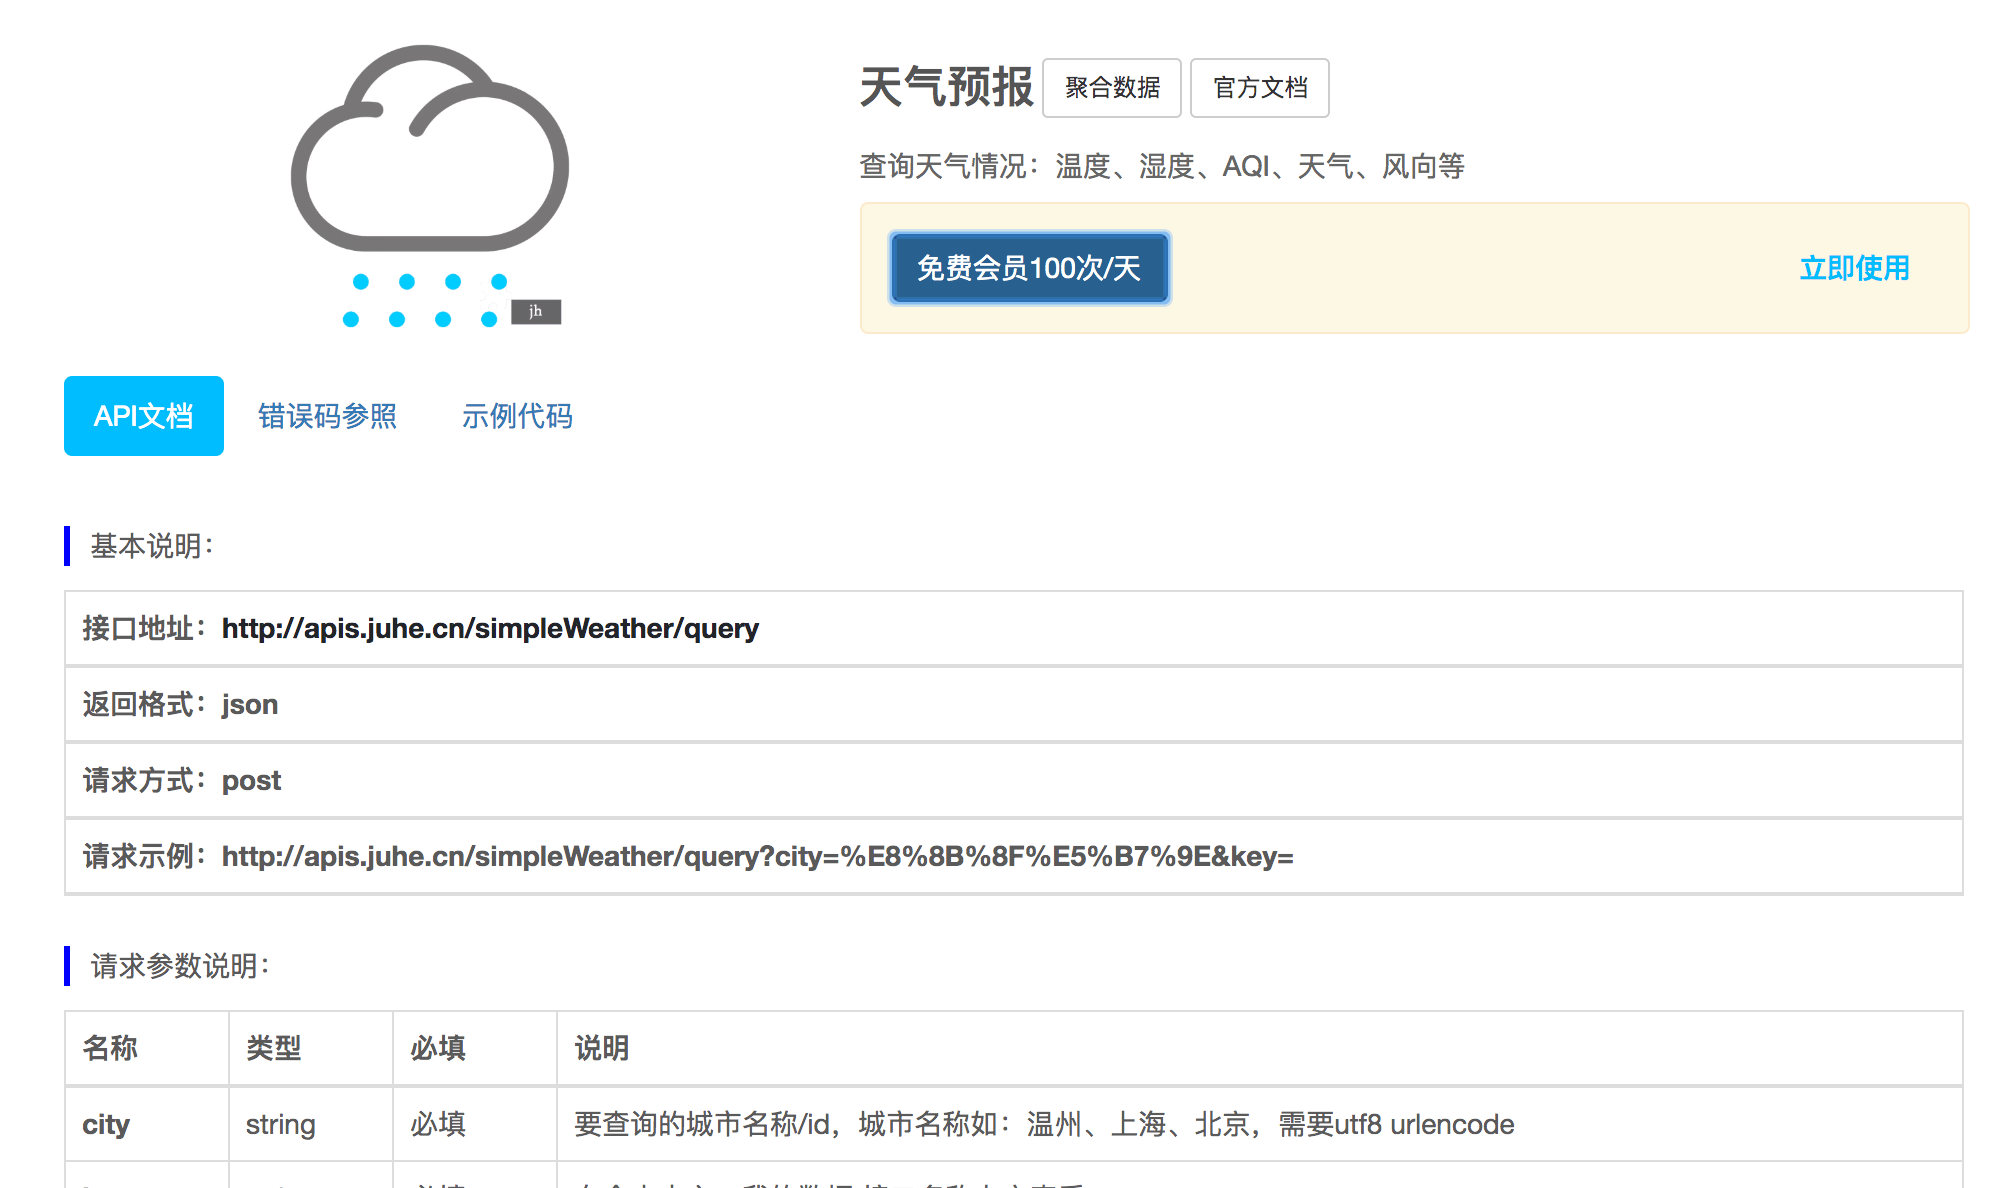Image resolution: width=2000 pixels, height=1188 pixels.
Task: Click the rain cloud weather logo
Action: [x=429, y=186]
